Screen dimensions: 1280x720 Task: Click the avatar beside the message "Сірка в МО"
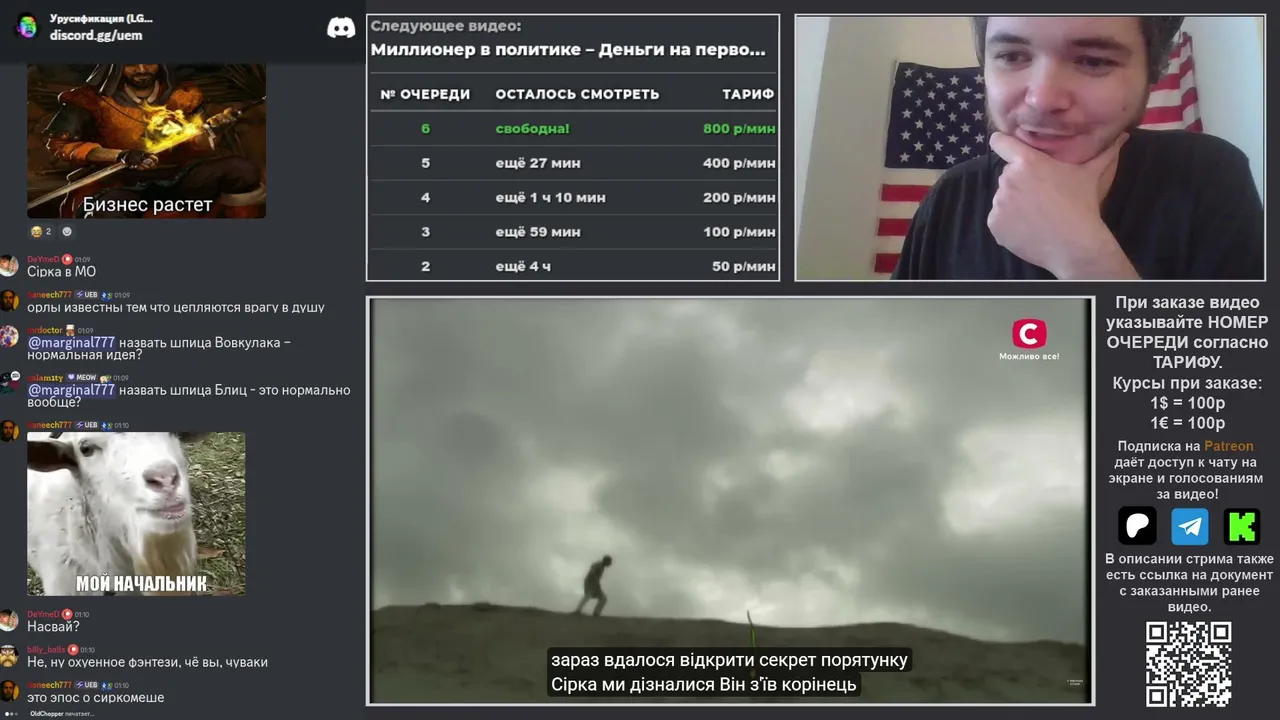pos(9,266)
